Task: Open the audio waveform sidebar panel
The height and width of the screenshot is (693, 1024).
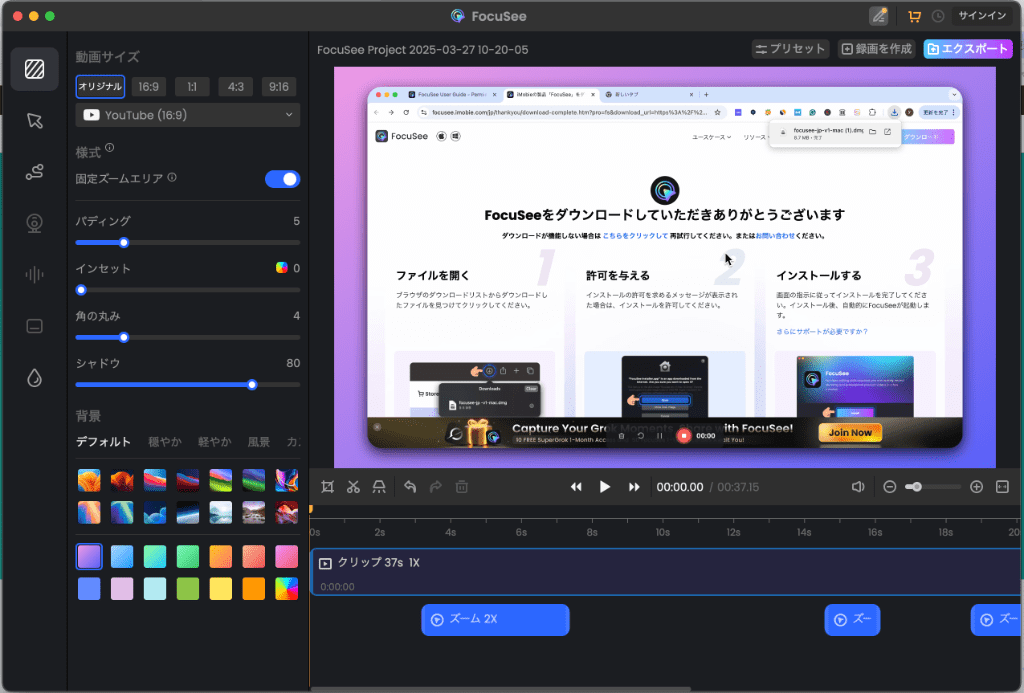Action: tap(35, 274)
